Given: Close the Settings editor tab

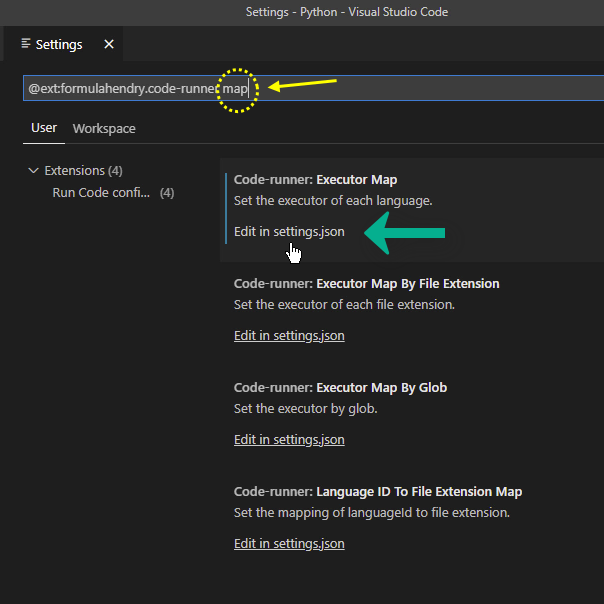Looking at the screenshot, I should coord(109,44).
